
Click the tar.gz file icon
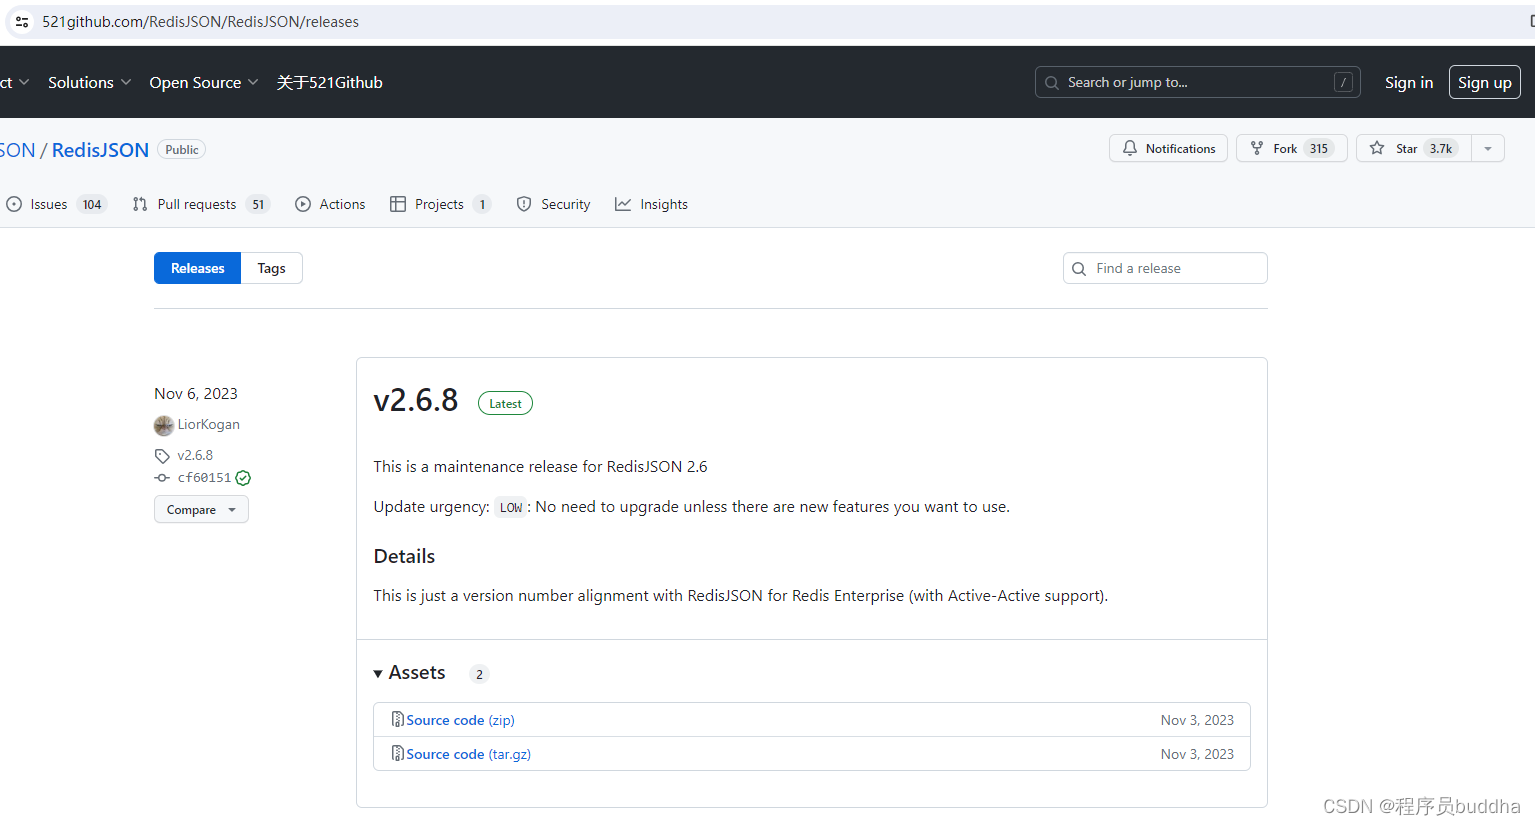pos(397,753)
